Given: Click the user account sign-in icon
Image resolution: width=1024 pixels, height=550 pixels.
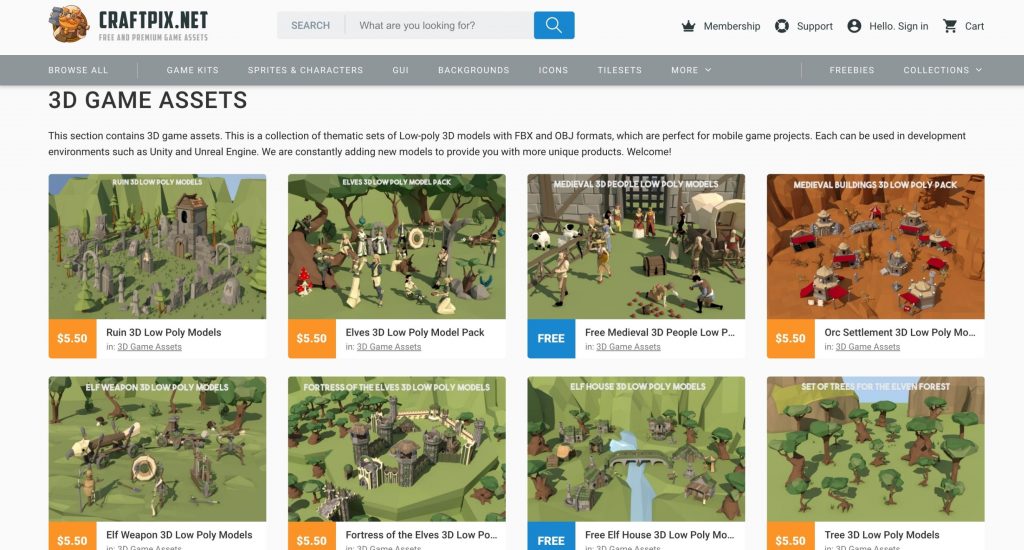Looking at the screenshot, I should 854,26.
